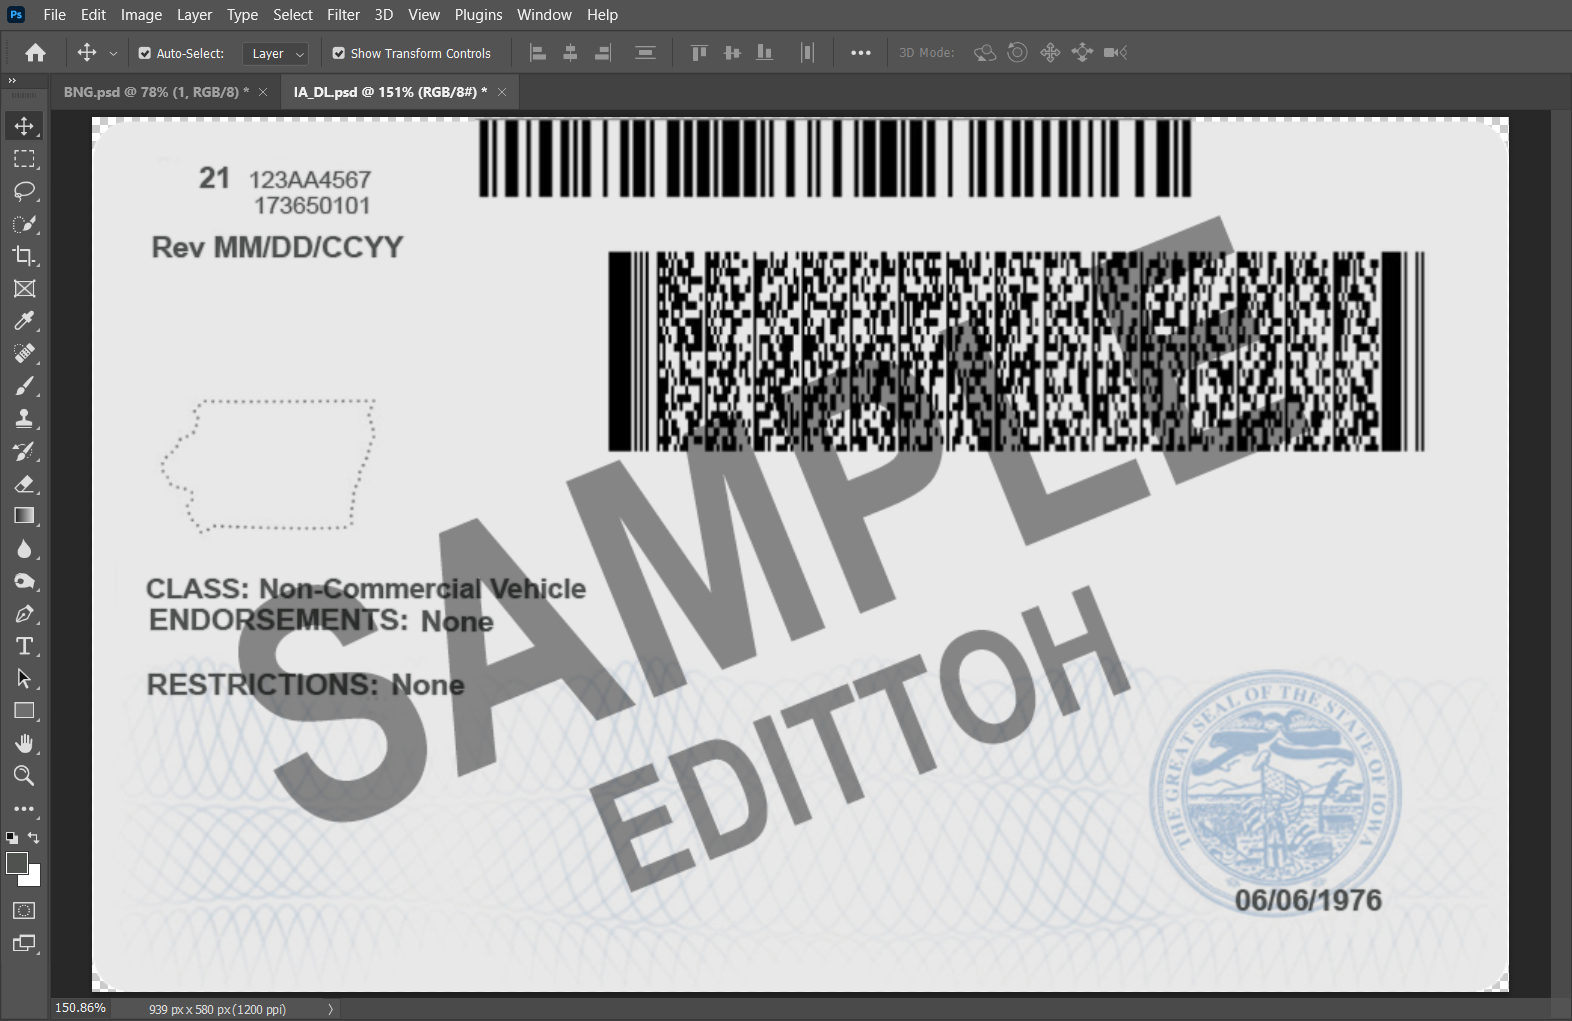This screenshot has width=1572, height=1021.
Task: Align bottom edges of layers
Action: tap(764, 53)
